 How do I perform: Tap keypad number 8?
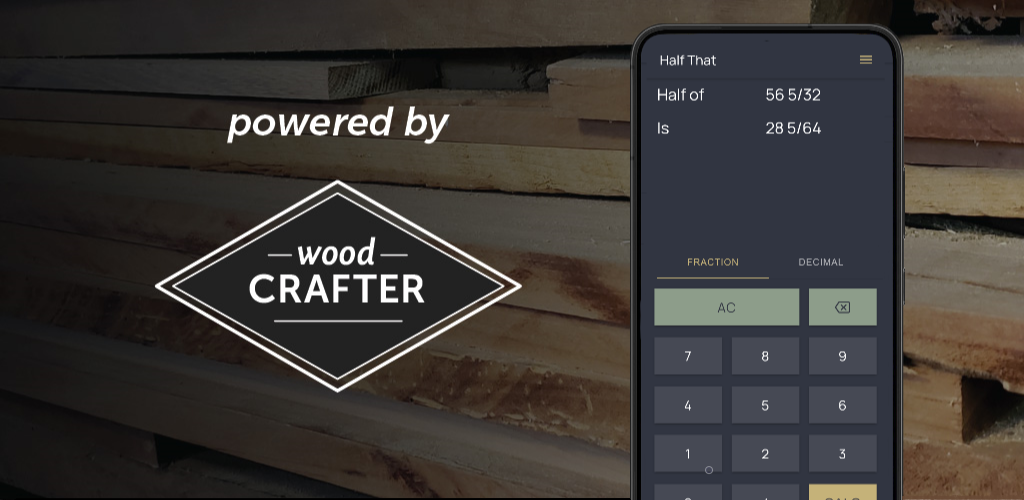(765, 356)
